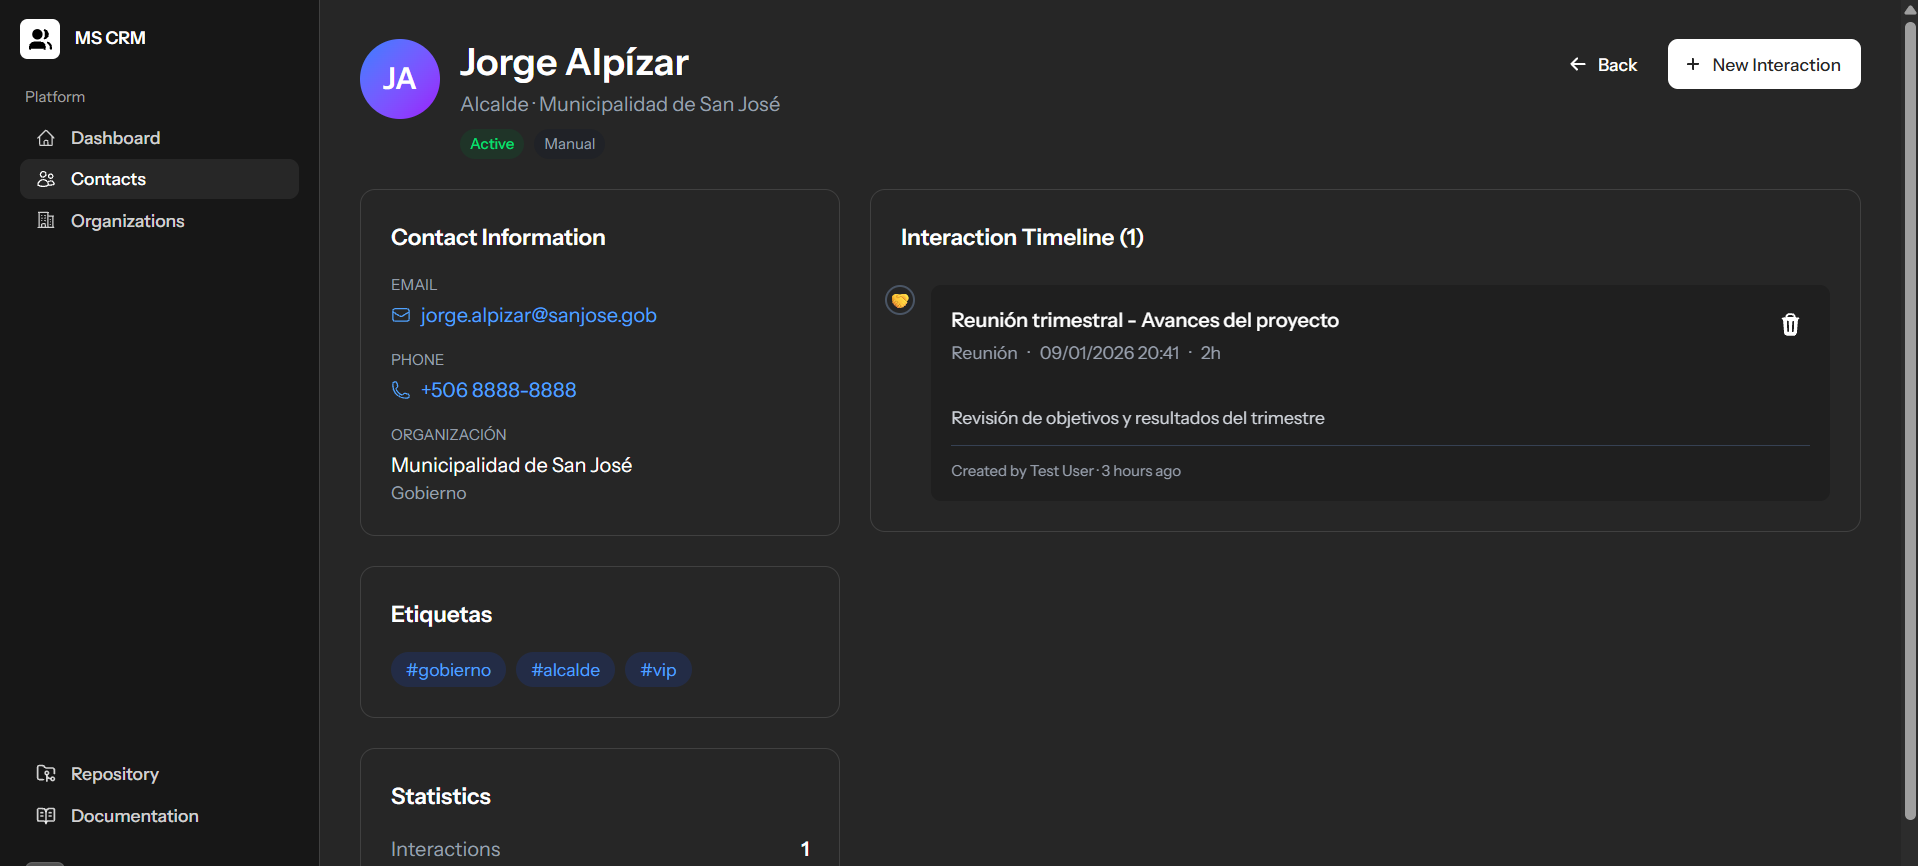Go to the Organizations page
Screen dimensions: 1918x866
pyautogui.click(x=127, y=221)
